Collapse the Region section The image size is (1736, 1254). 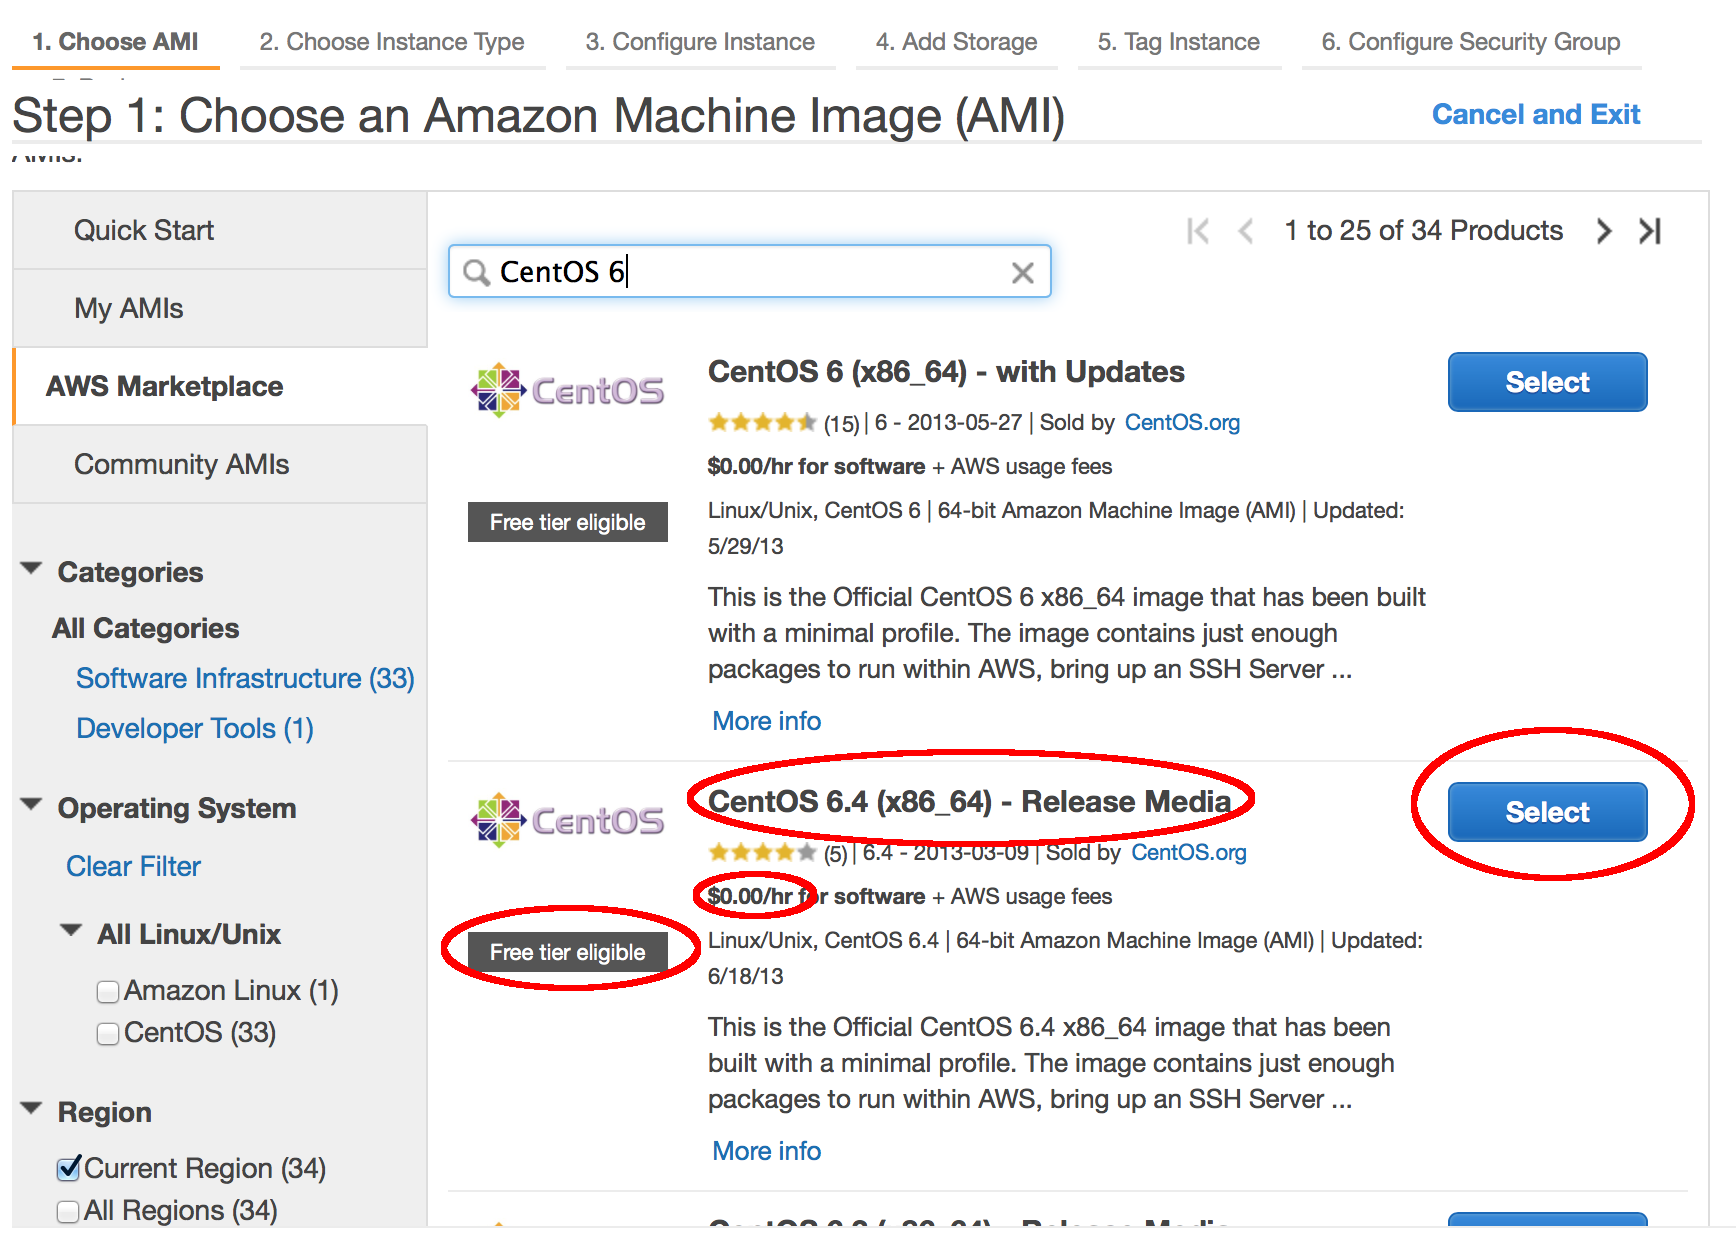click(31, 1109)
